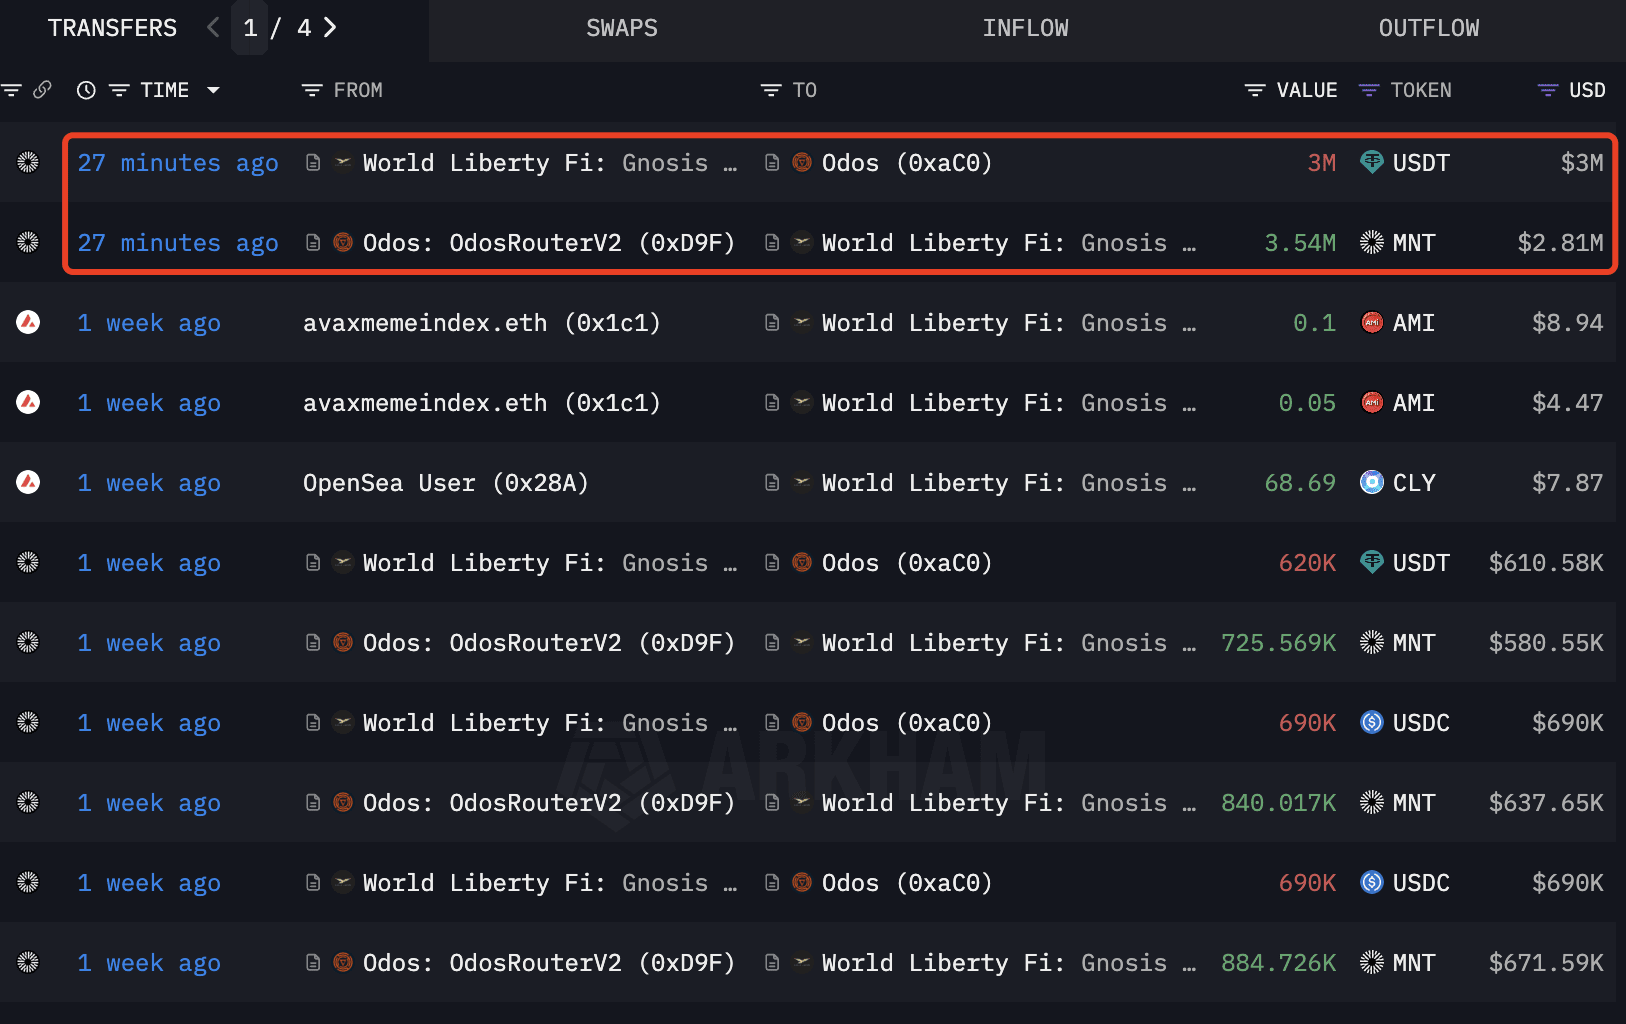This screenshot has height=1024, width=1626.
Task: Open the 27 minutes ago link, 3.54M MNT row
Action: pyautogui.click(x=178, y=243)
